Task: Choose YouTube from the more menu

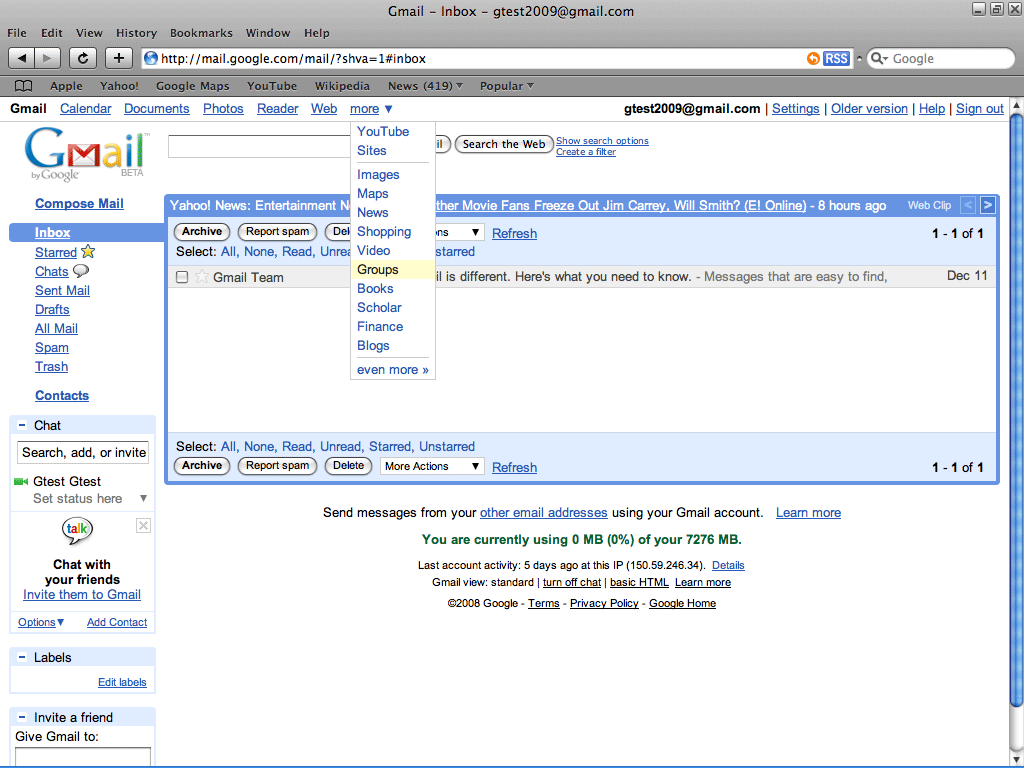Action: pos(383,131)
